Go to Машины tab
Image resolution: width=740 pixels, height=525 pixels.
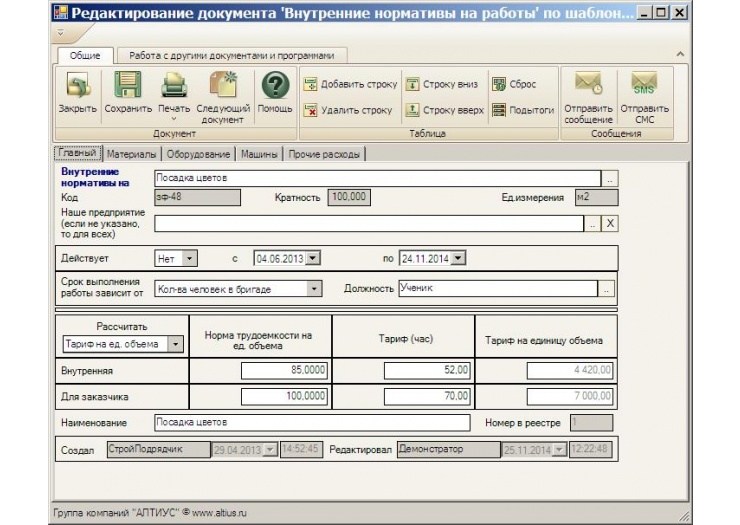[259, 154]
